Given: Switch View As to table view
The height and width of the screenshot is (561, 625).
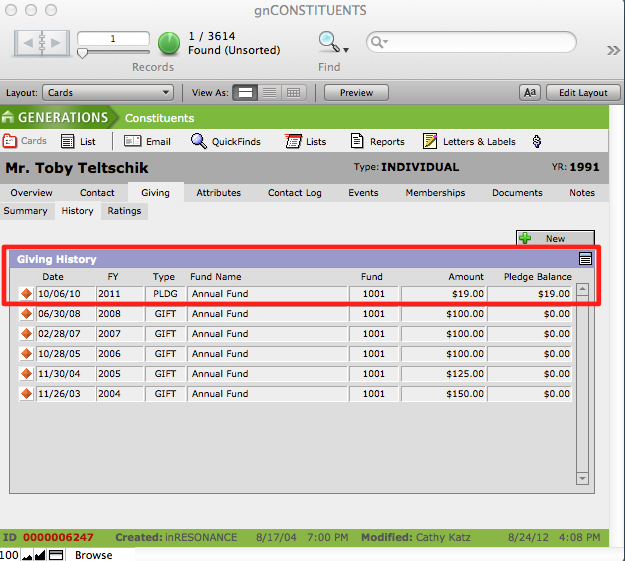Looking at the screenshot, I should pos(293,93).
